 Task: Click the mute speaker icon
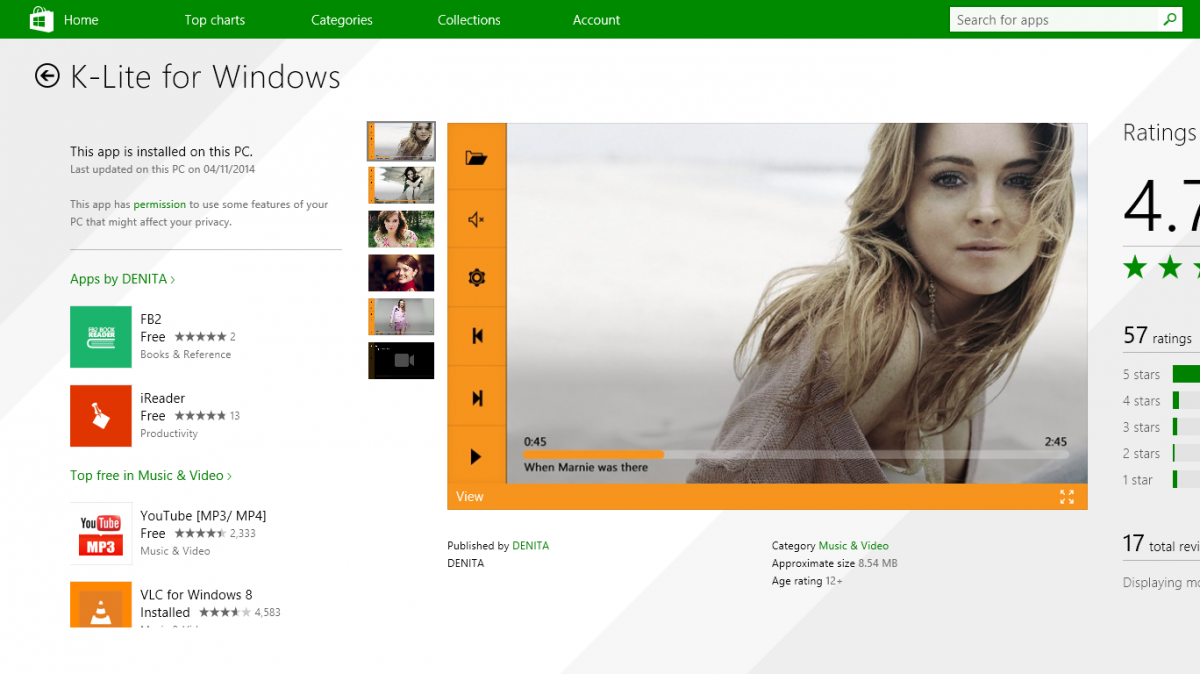tap(477, 219)
